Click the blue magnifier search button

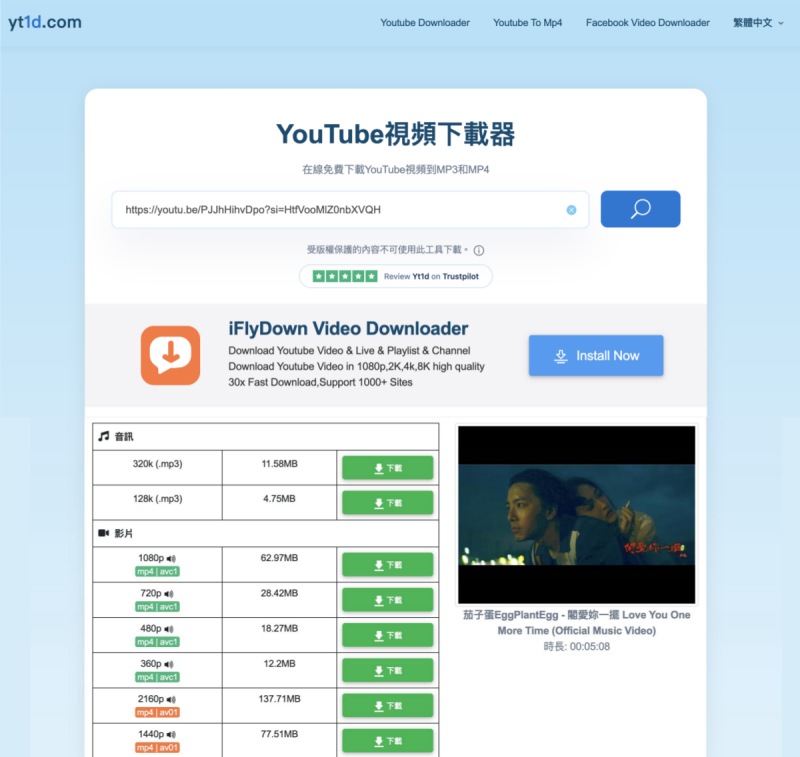click(640, 209)
